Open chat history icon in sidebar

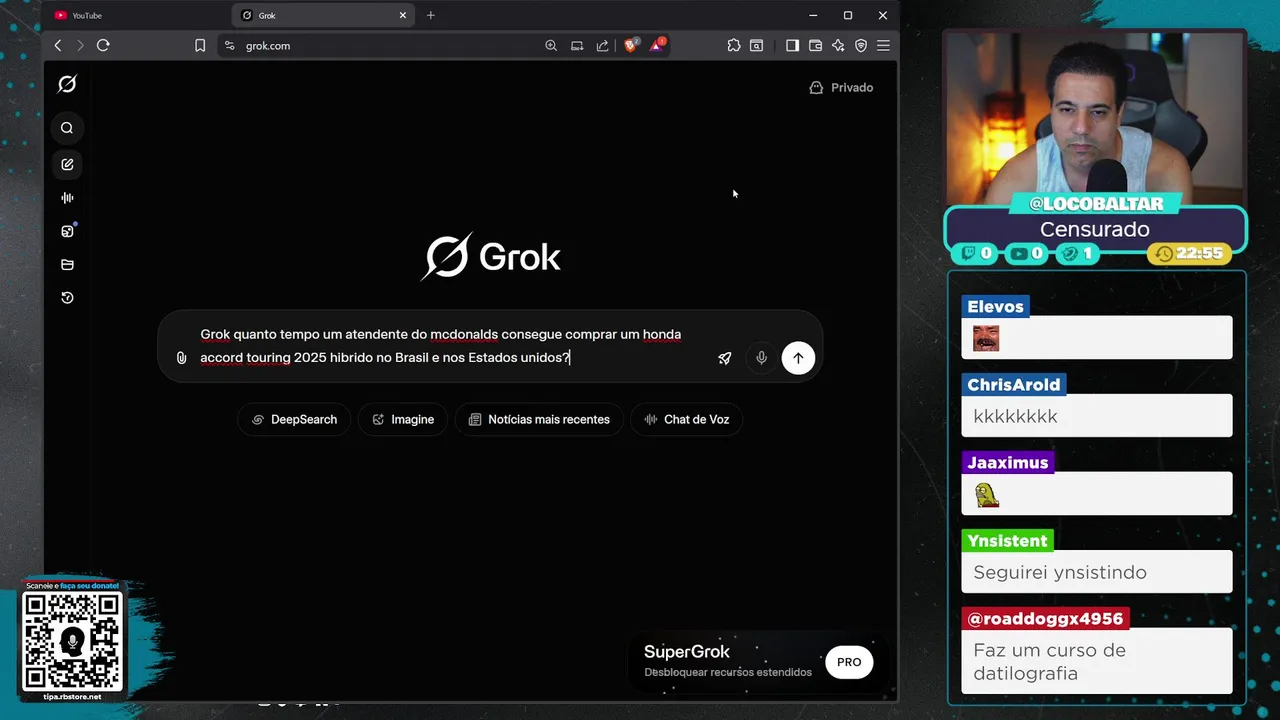pyautogui.click(x=67, y=298)
